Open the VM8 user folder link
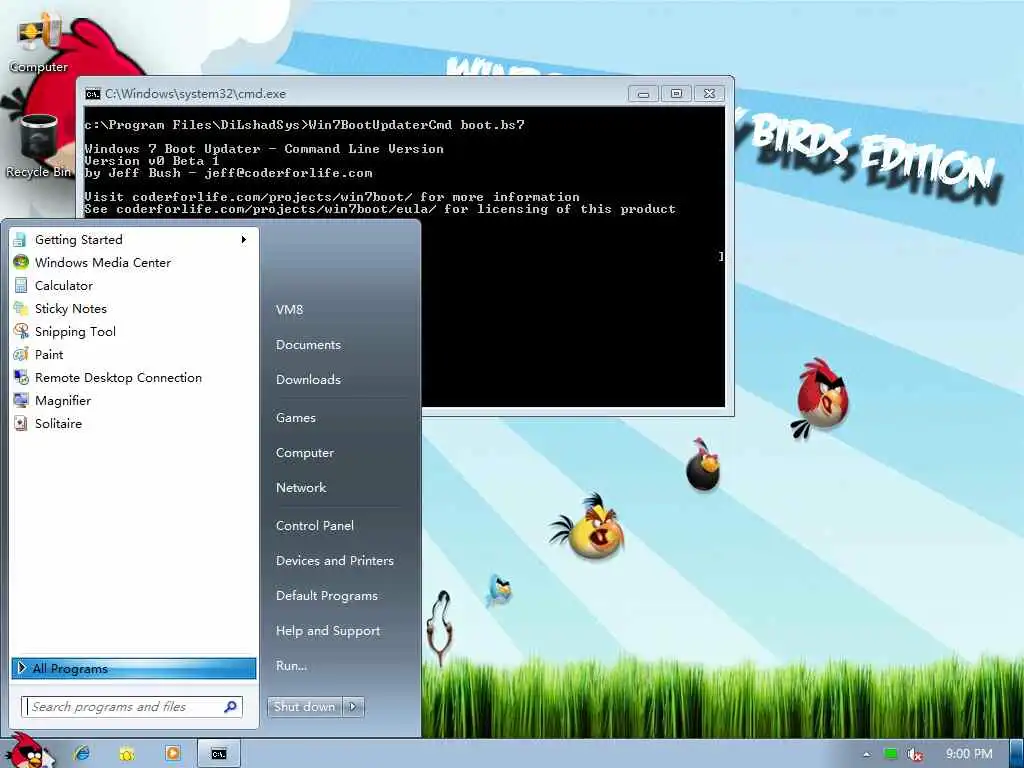This screenshot has width=1024, height=768. (x=289, y=310)
